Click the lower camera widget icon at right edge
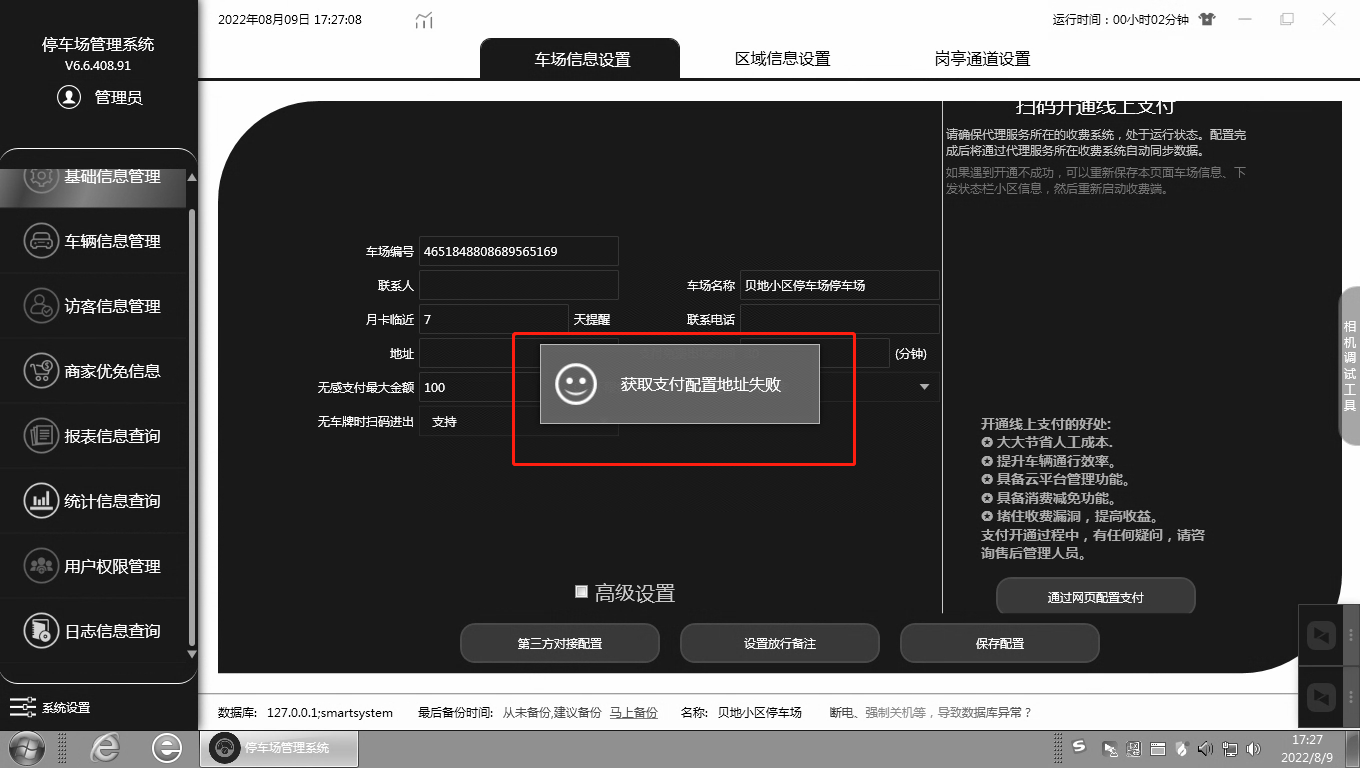The image size is (1360, 768). [1321, 696]
